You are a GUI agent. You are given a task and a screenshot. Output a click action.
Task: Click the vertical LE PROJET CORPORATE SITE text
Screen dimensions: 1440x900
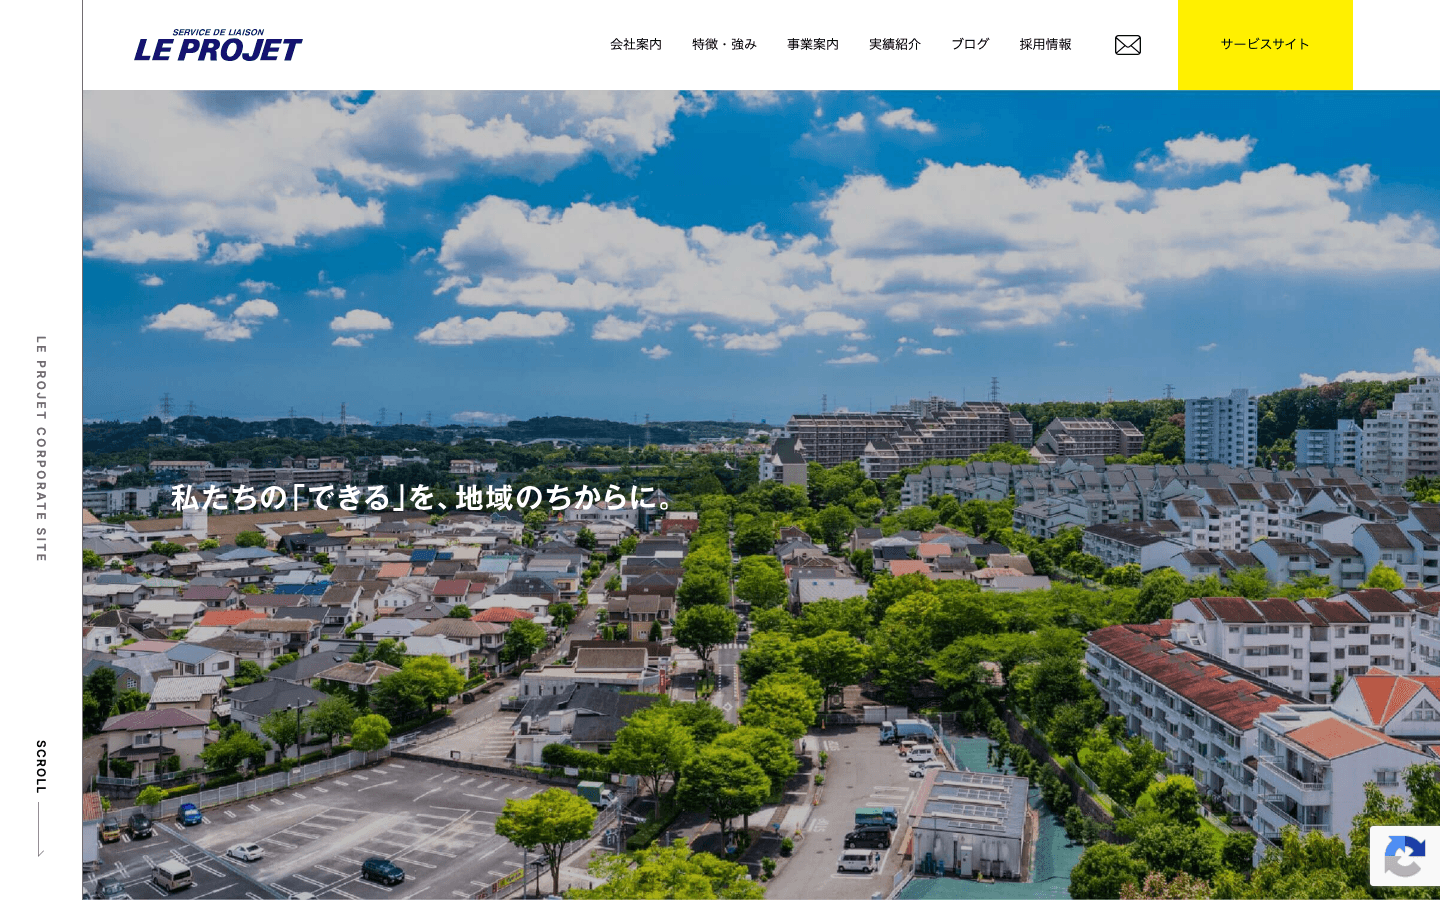pos(41,448)
